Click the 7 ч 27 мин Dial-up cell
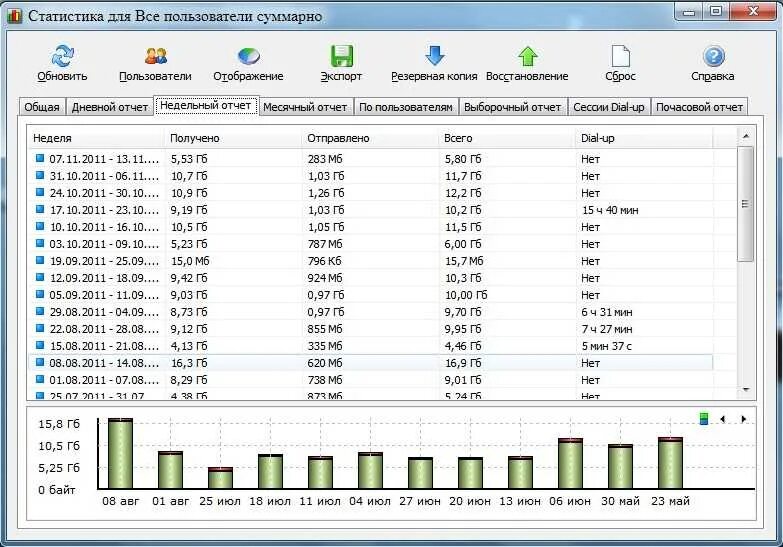Image resolution: width=783 pixels, height=547 pixels. (606, 329)
